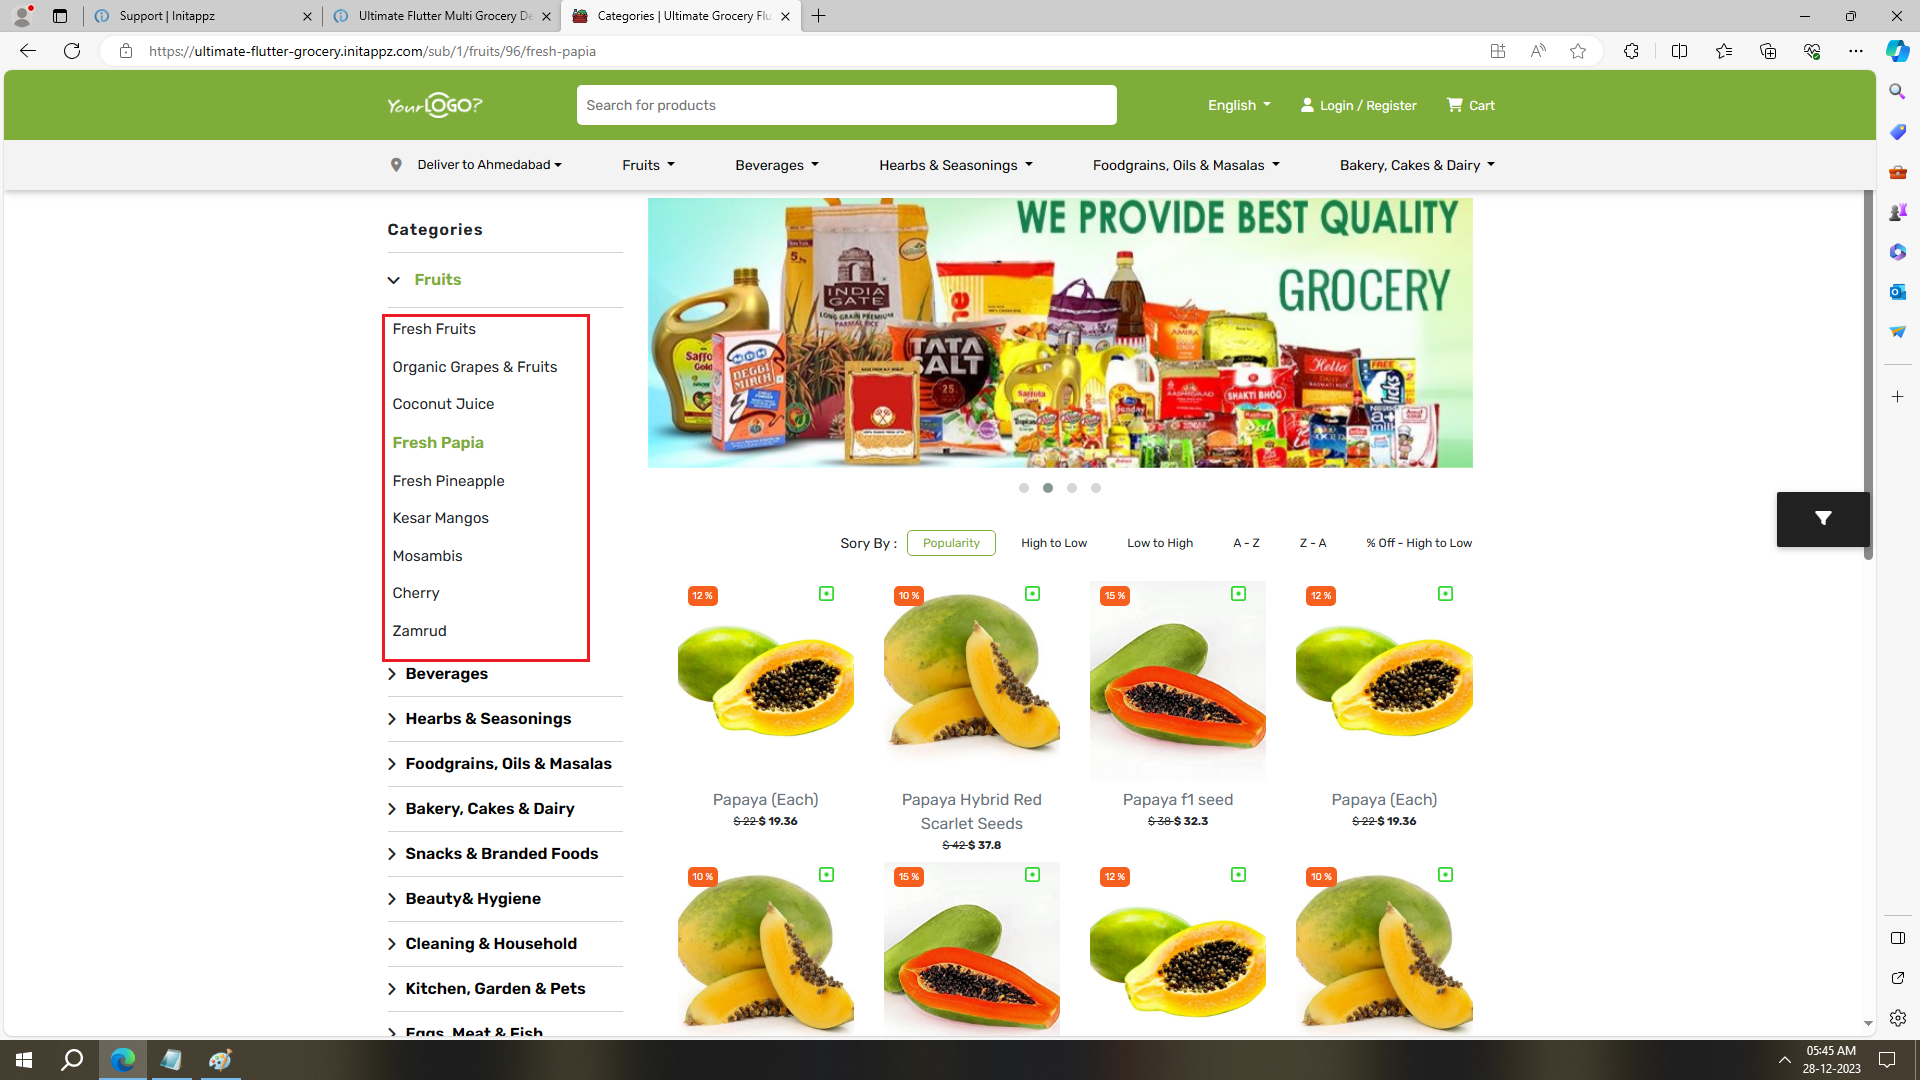This screenshot has height=1080, width=1920.
Task: Open Windows taskbar search icon
Action: tap(72, 1060)
